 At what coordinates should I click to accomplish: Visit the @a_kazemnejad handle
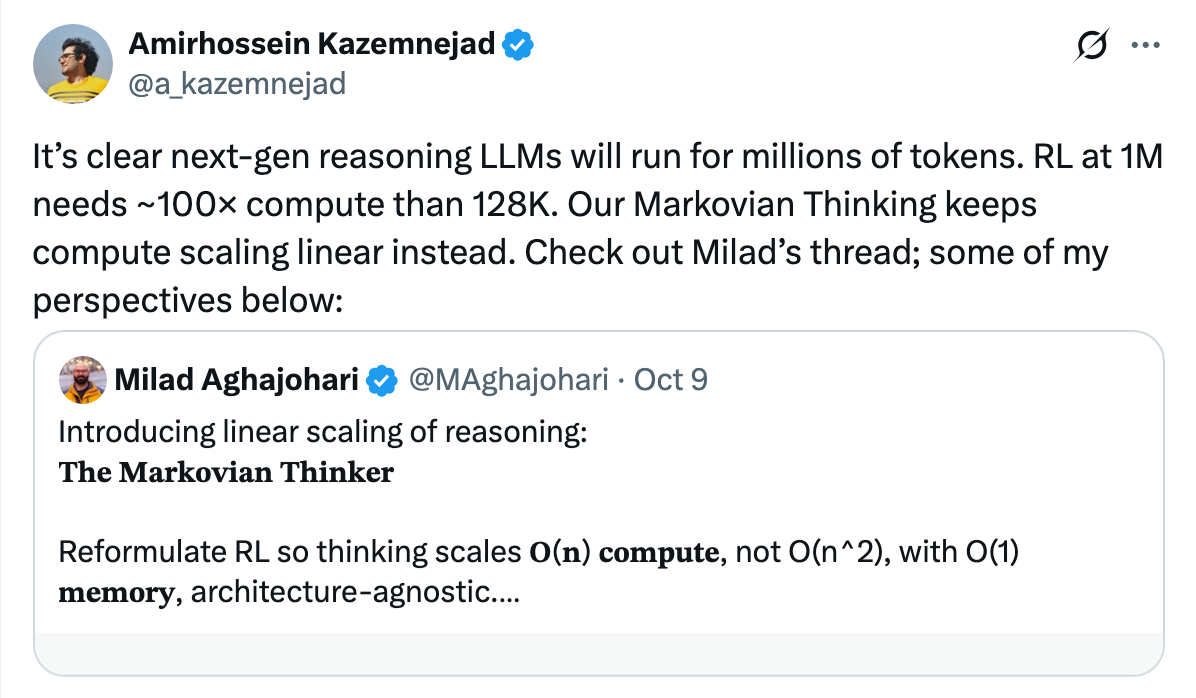point(237,83)
